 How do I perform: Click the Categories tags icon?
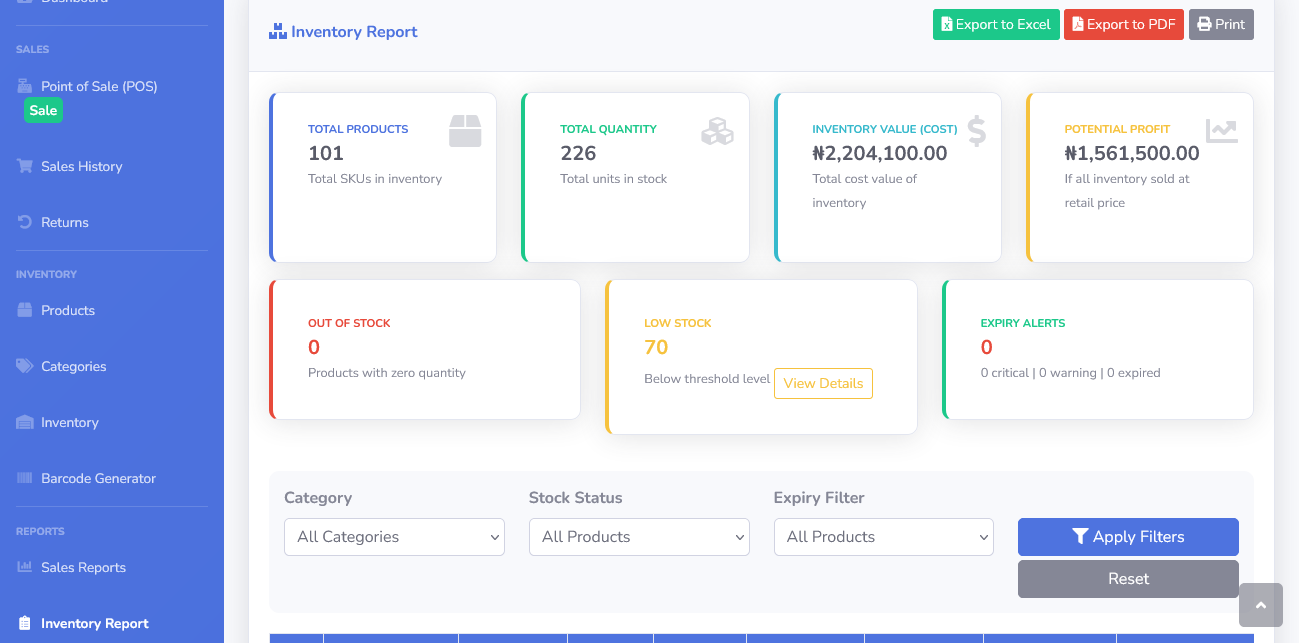point(25,366)
